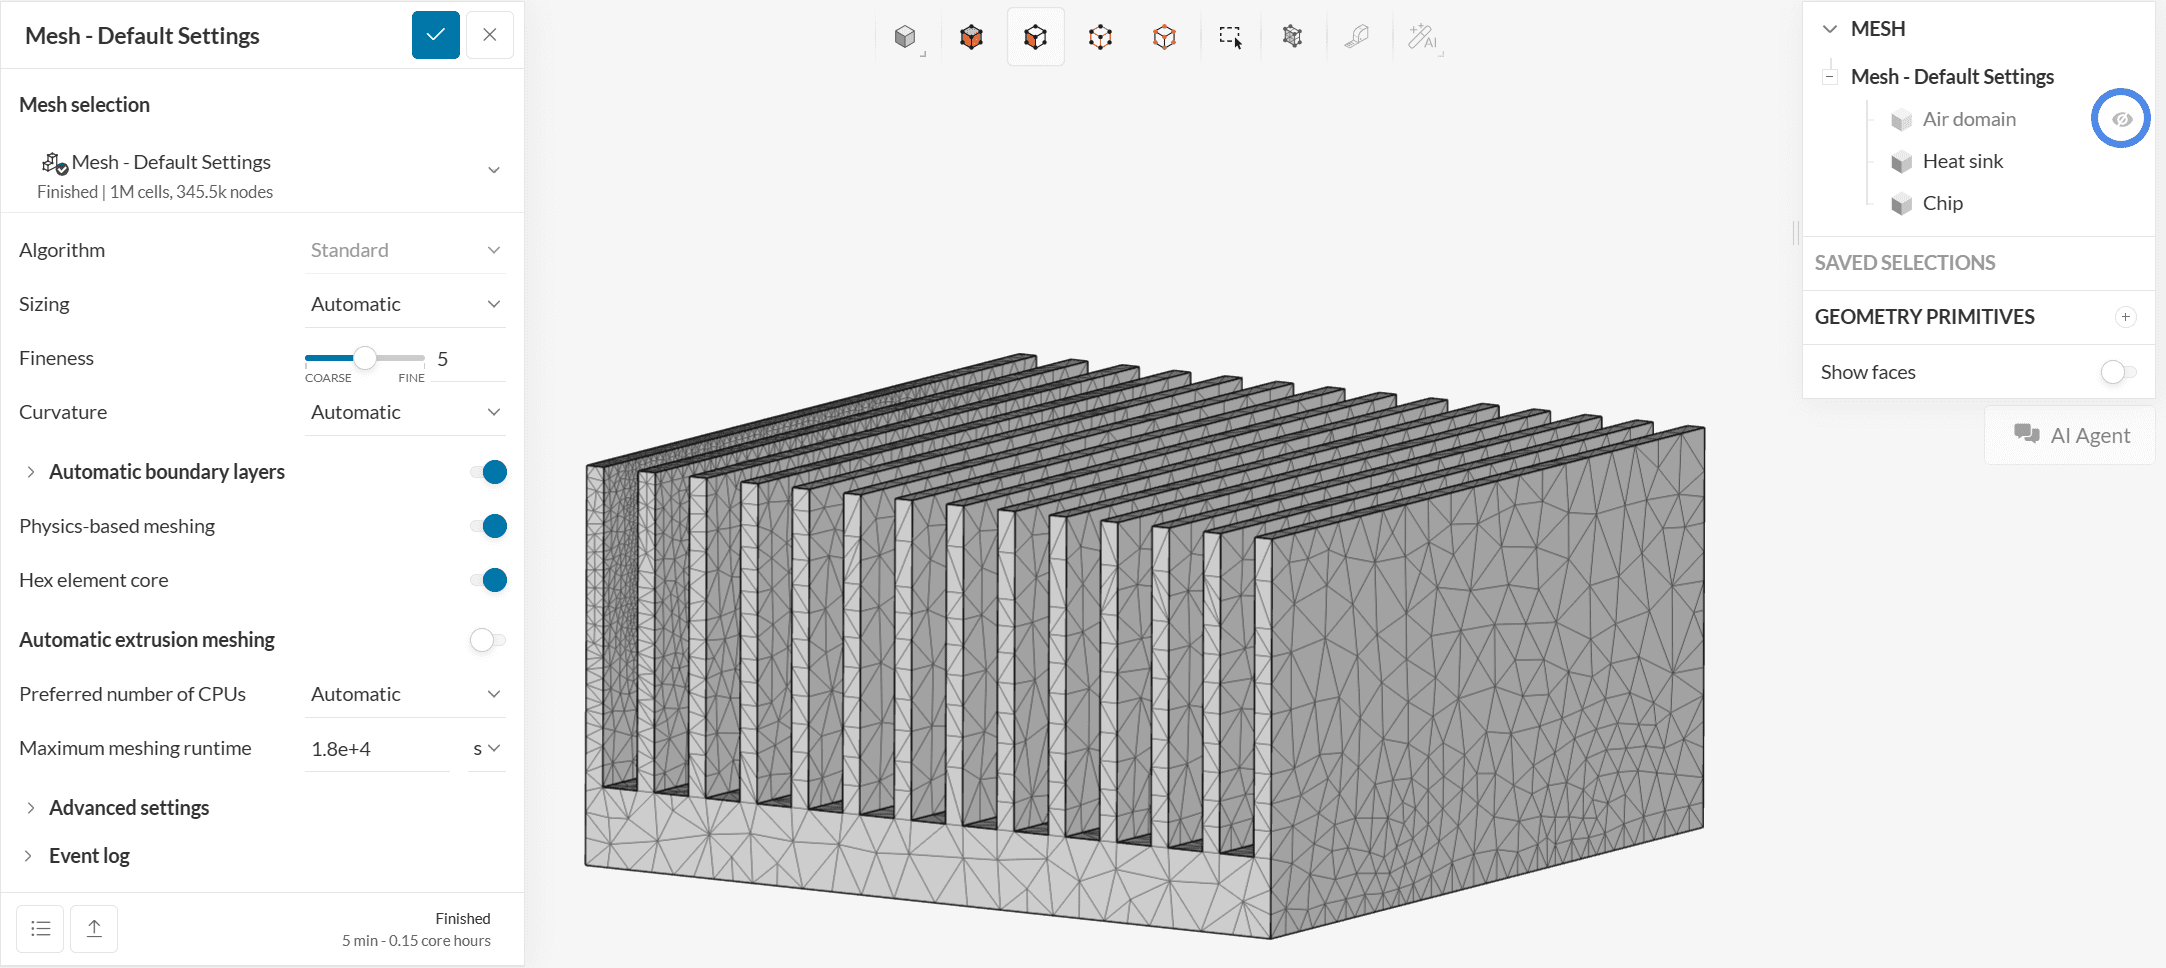Enable the box selection tool

click(x=1230, y=37)
